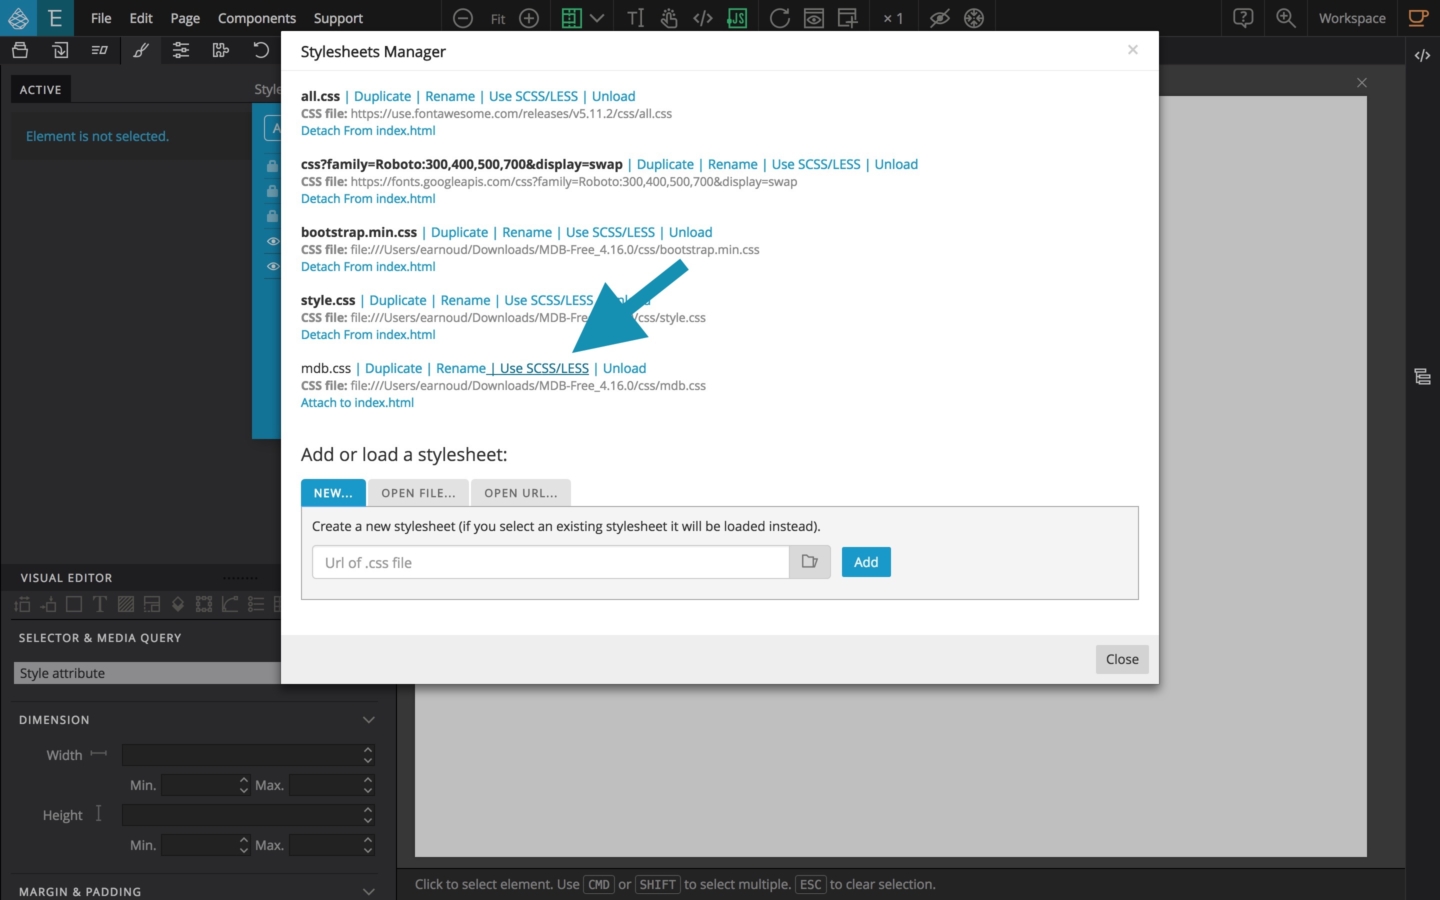Toggle element visibility eye in the tree panel

[272, 242]
